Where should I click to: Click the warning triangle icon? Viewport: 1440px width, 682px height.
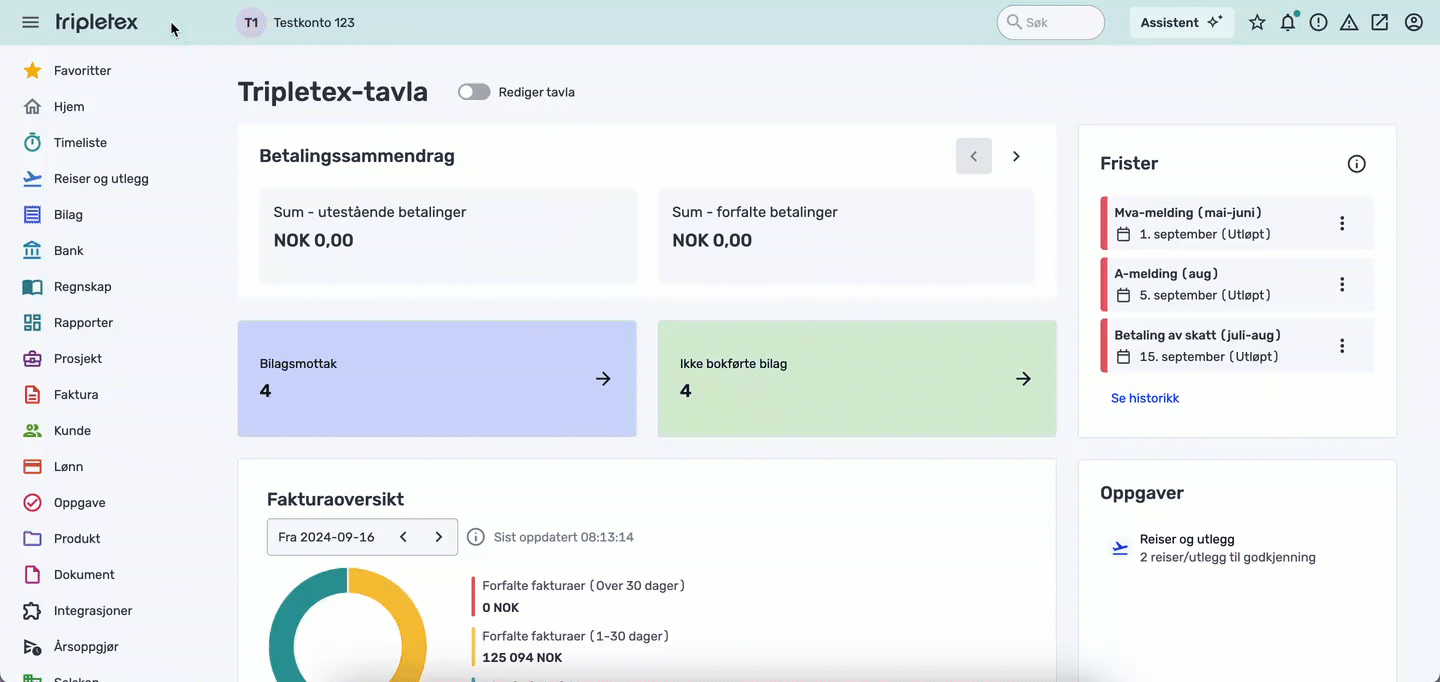[1349, 22]
